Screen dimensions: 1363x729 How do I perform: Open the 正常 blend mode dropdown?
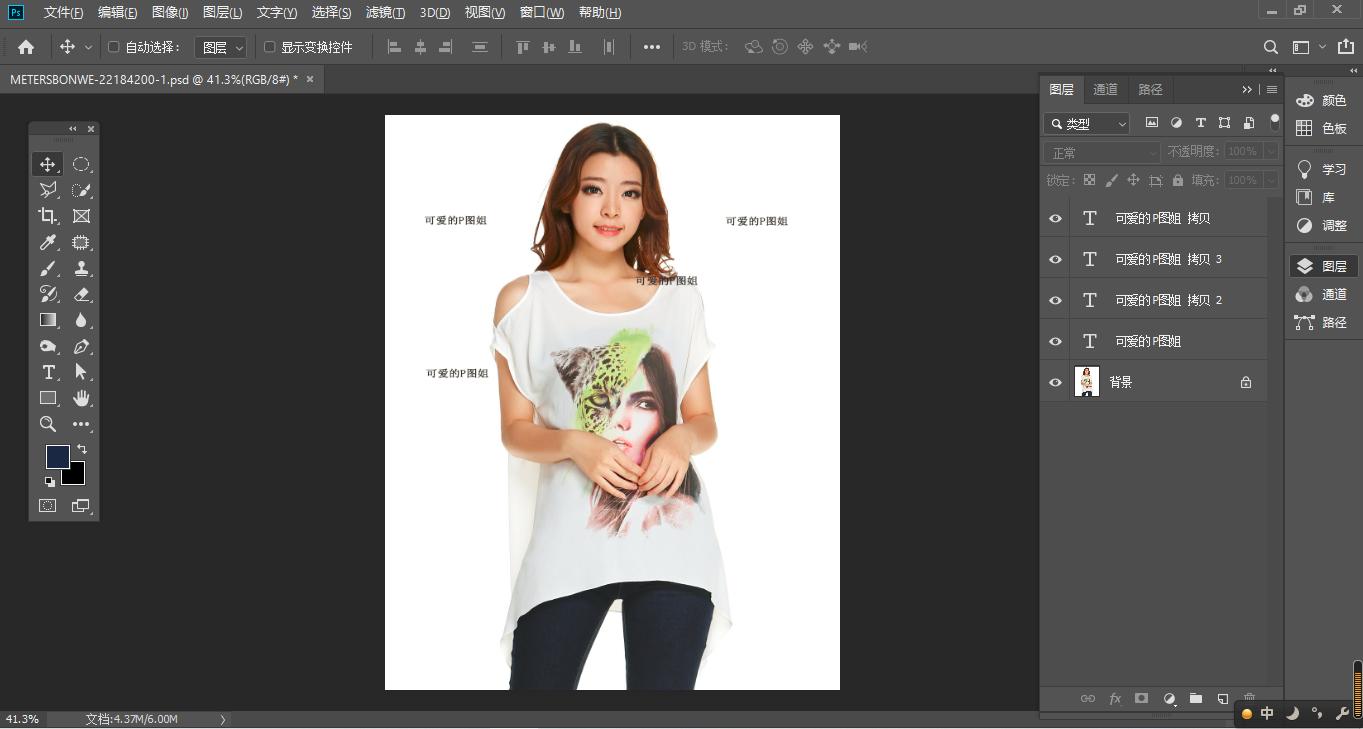(1101, 152)
